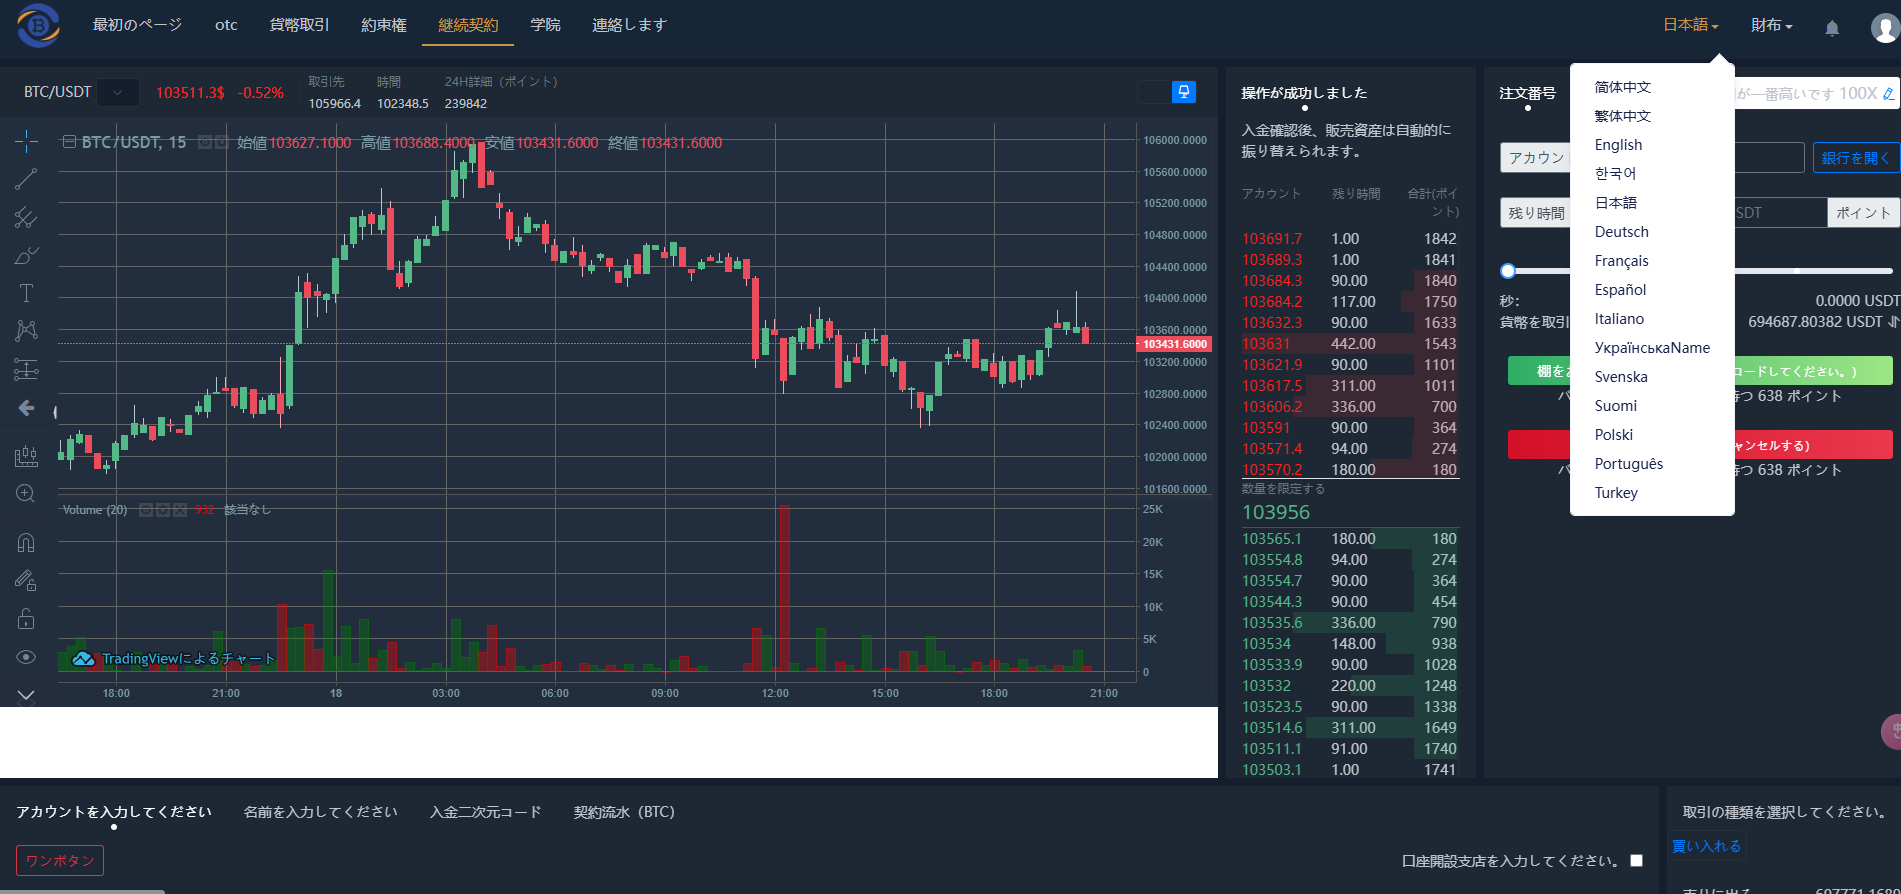Open the 財布 wallet dropdown

pyautogui.click(x=1771, y=26)
